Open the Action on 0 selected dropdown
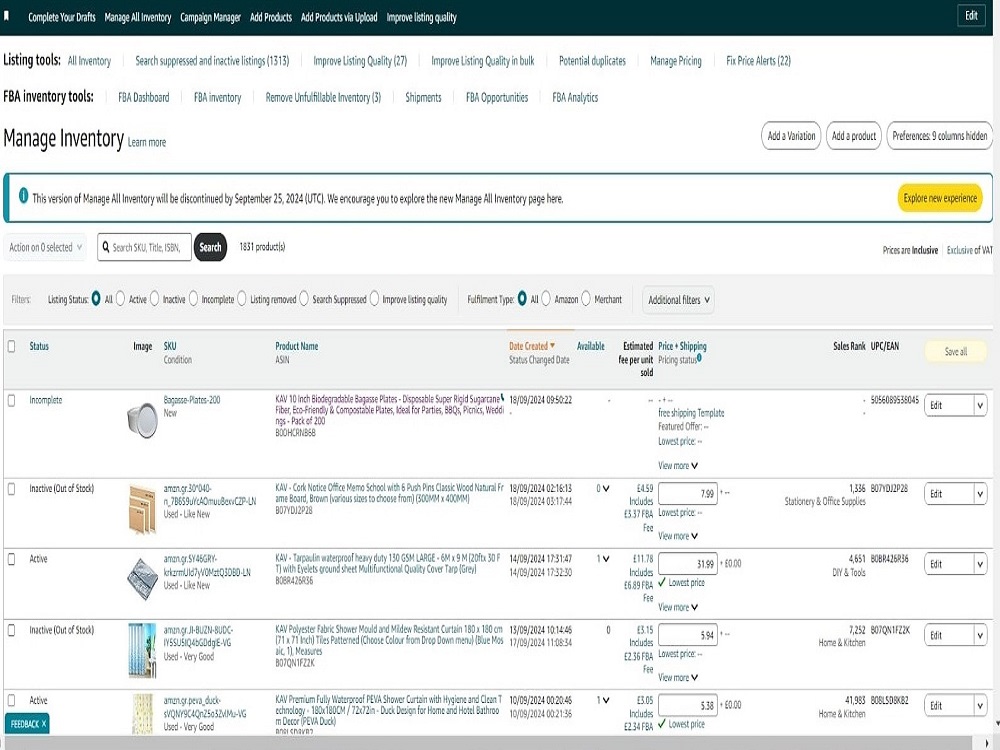1000x750 pixels. point(45,247)
